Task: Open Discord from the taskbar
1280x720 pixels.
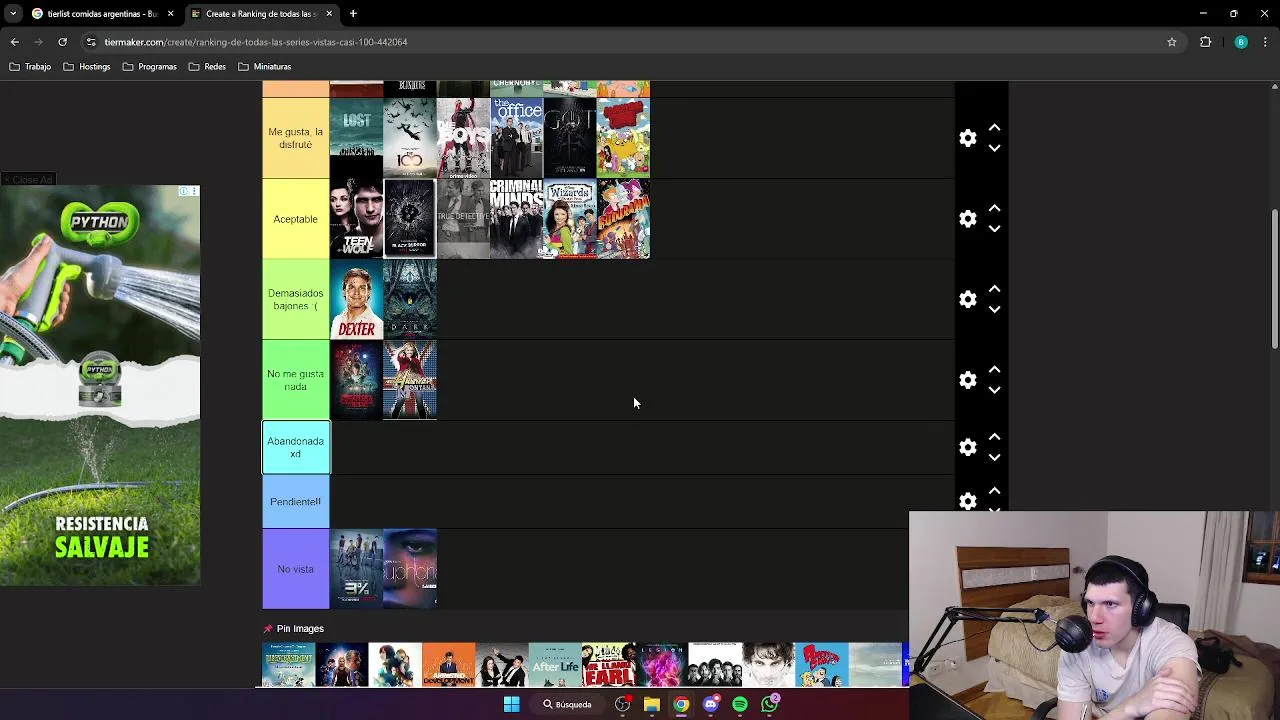Action: click(x=711, y=704)
